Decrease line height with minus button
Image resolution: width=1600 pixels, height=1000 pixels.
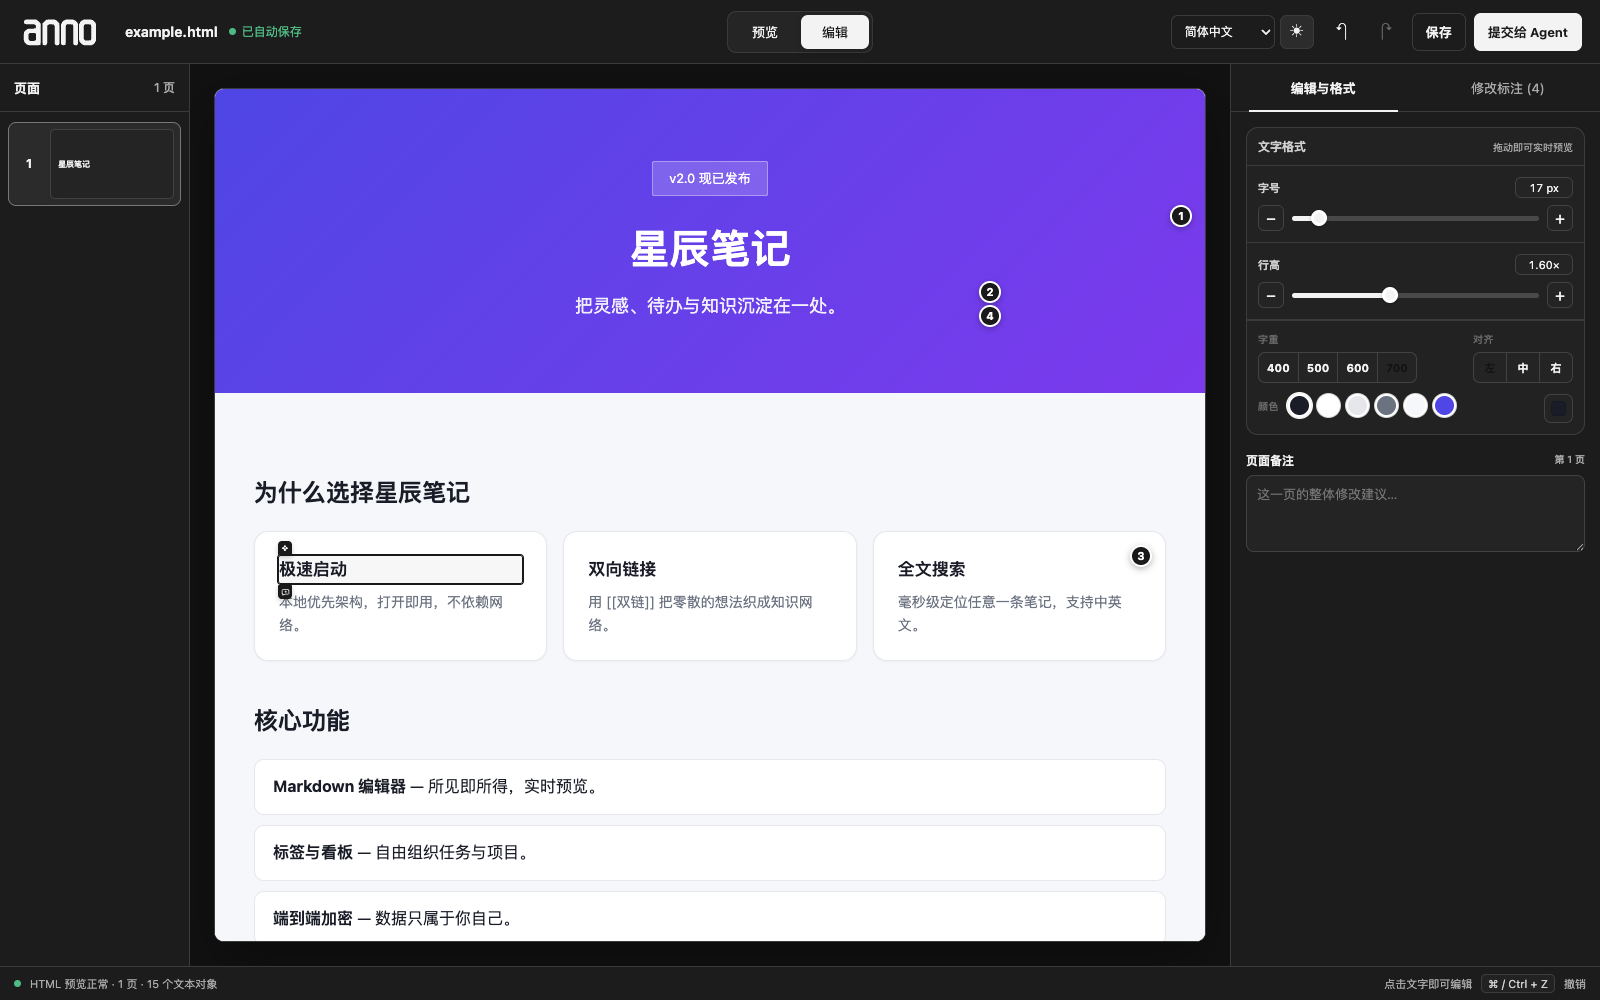[x=1271, y=296]
